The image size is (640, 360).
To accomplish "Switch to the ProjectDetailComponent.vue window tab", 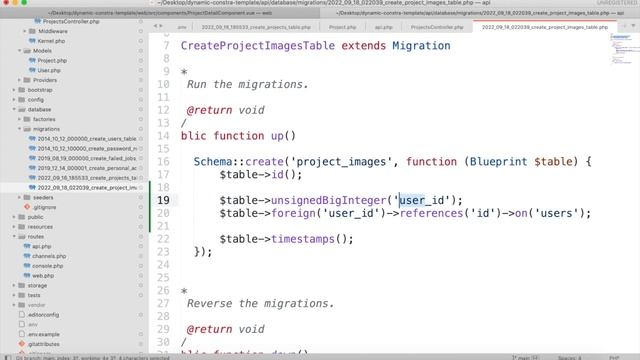I will [160, 13].
